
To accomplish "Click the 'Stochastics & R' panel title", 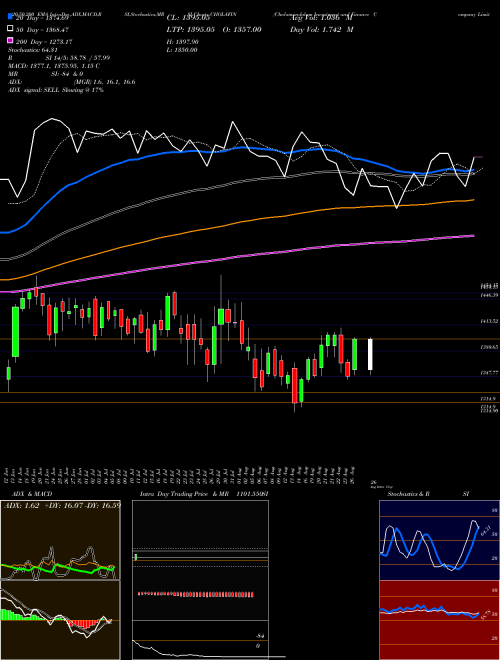I will [409, 494].
